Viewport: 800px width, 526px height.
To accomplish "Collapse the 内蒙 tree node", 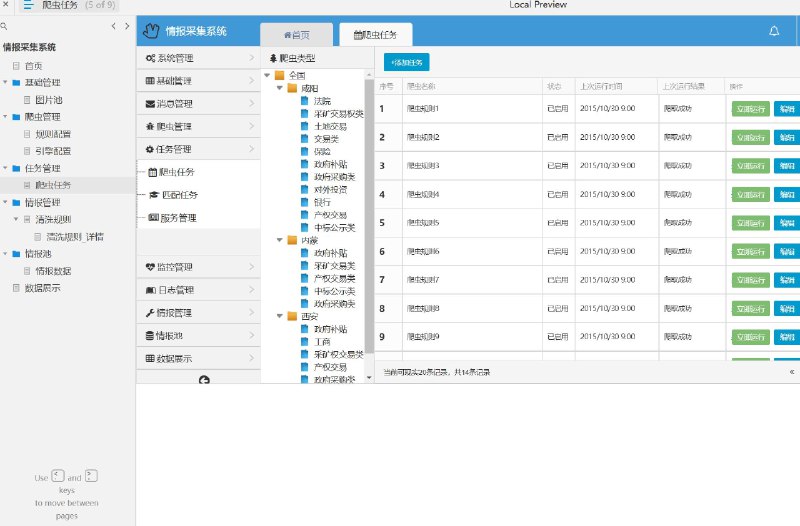I will (x=280, y=240).
